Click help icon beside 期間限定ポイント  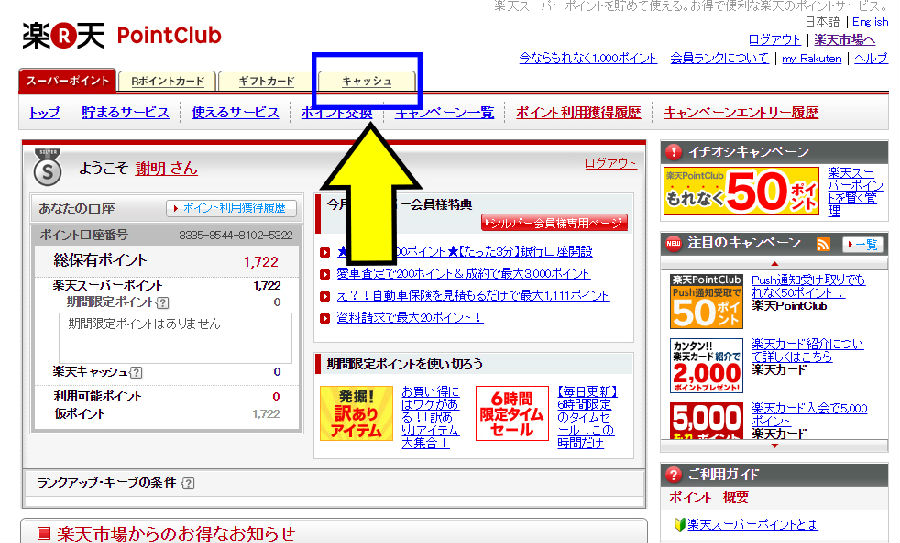pos(163,302)
